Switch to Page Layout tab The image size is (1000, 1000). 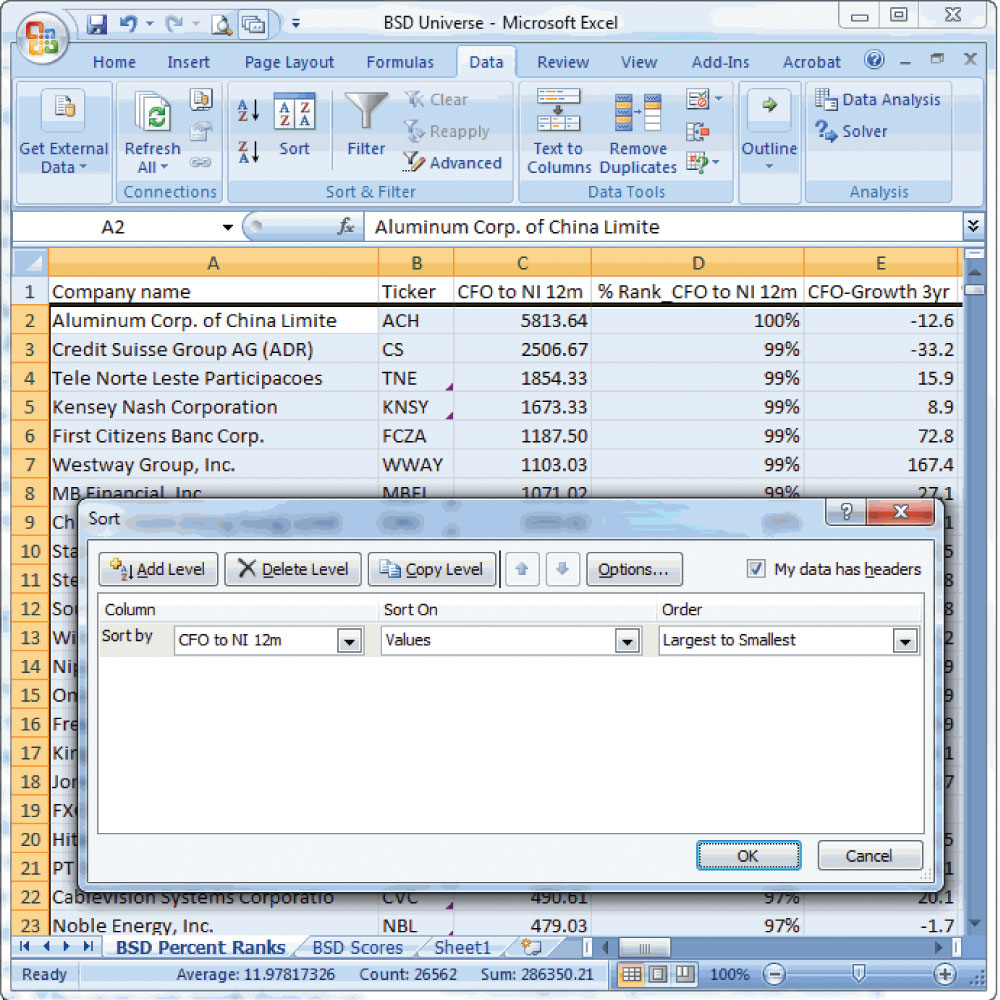tap(289, 62)
